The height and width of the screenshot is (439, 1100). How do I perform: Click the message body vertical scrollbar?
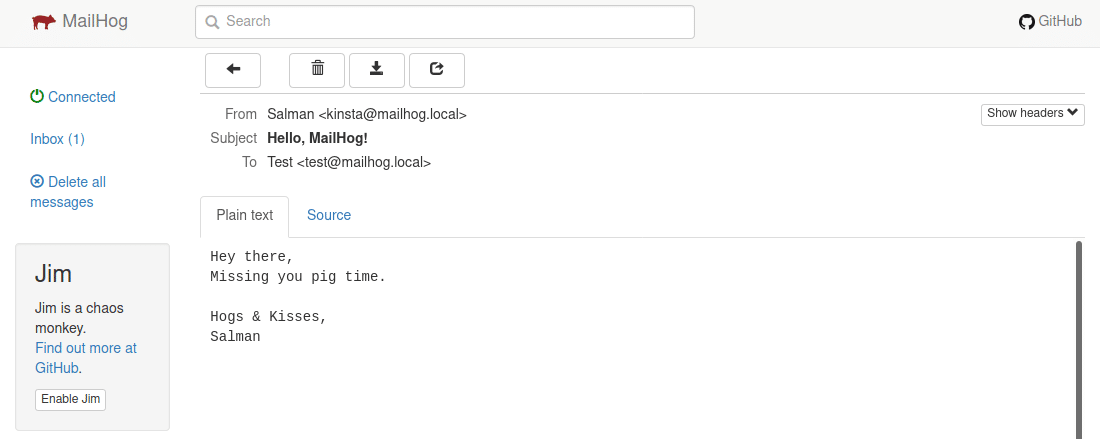point(1079,339)
